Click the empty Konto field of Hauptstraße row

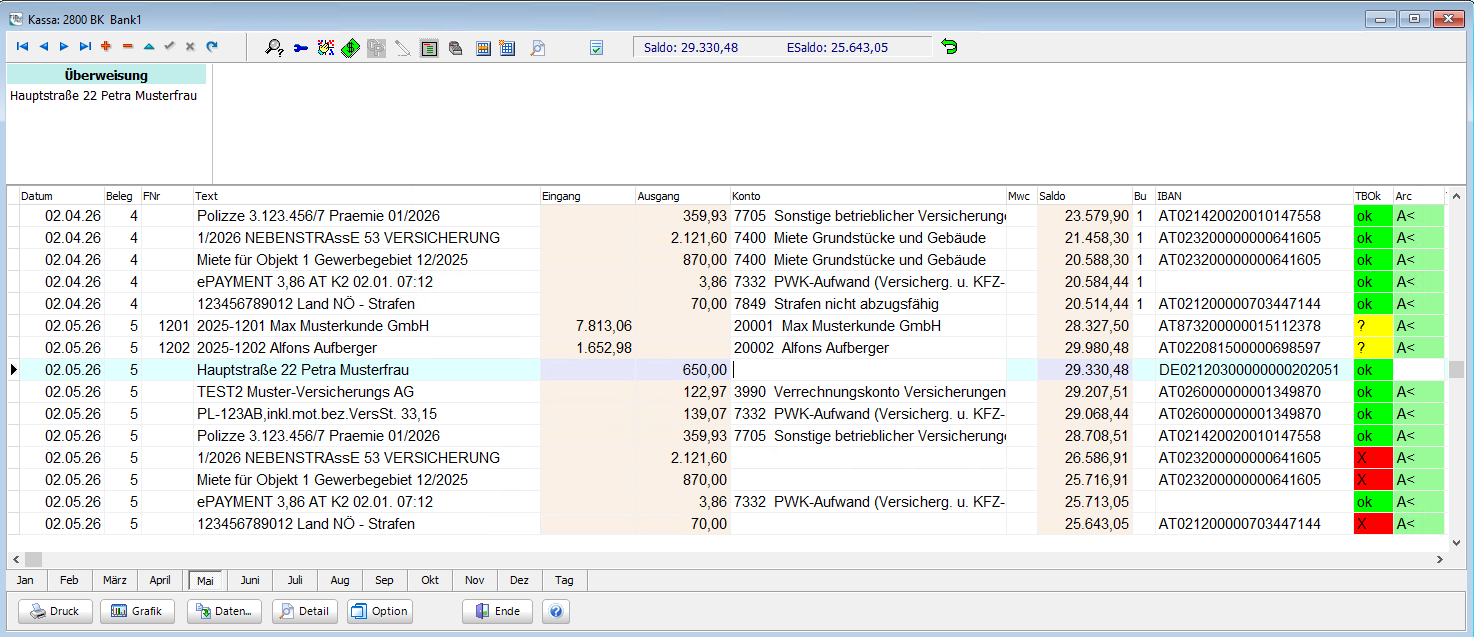[868, 370]
